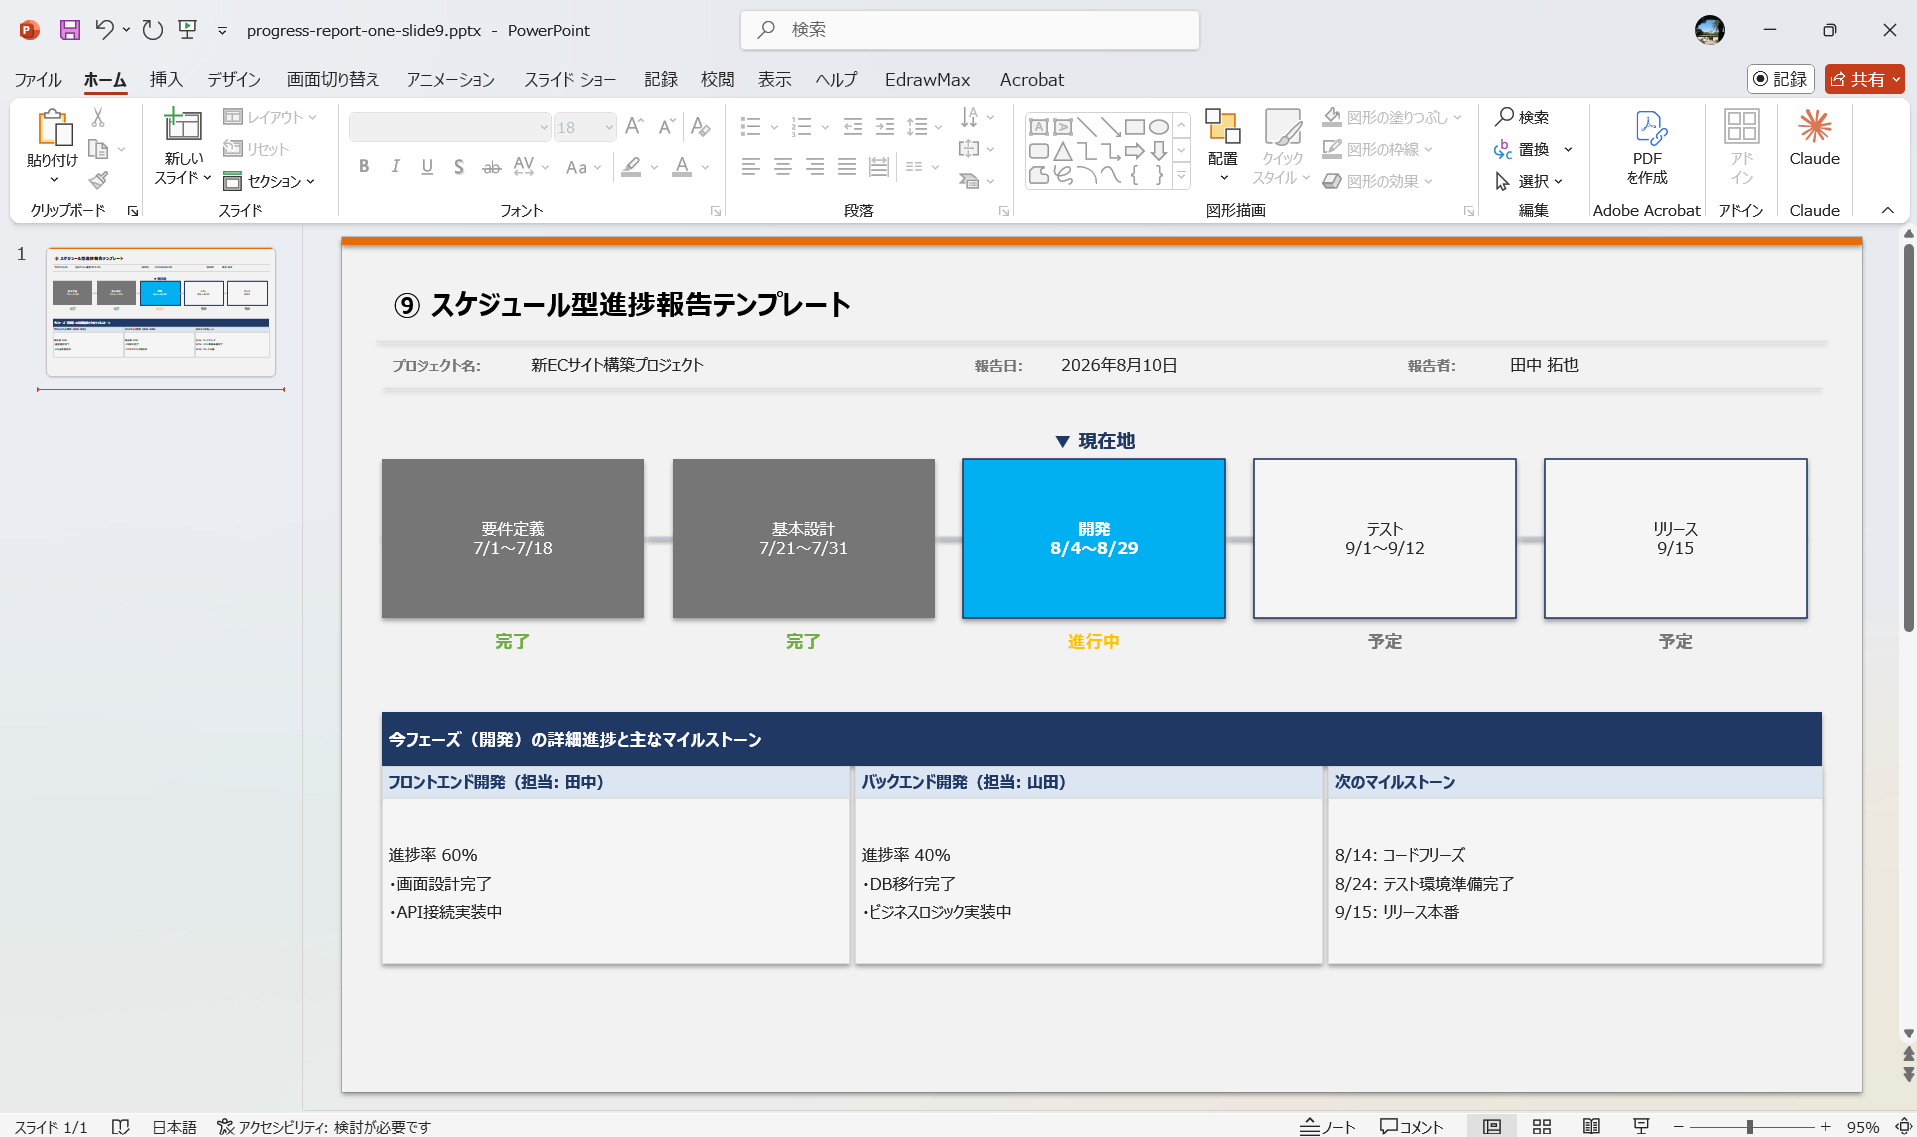Open 置換 replace in the editing group
The image size is (1917, 1137).
click(1522, 149)
